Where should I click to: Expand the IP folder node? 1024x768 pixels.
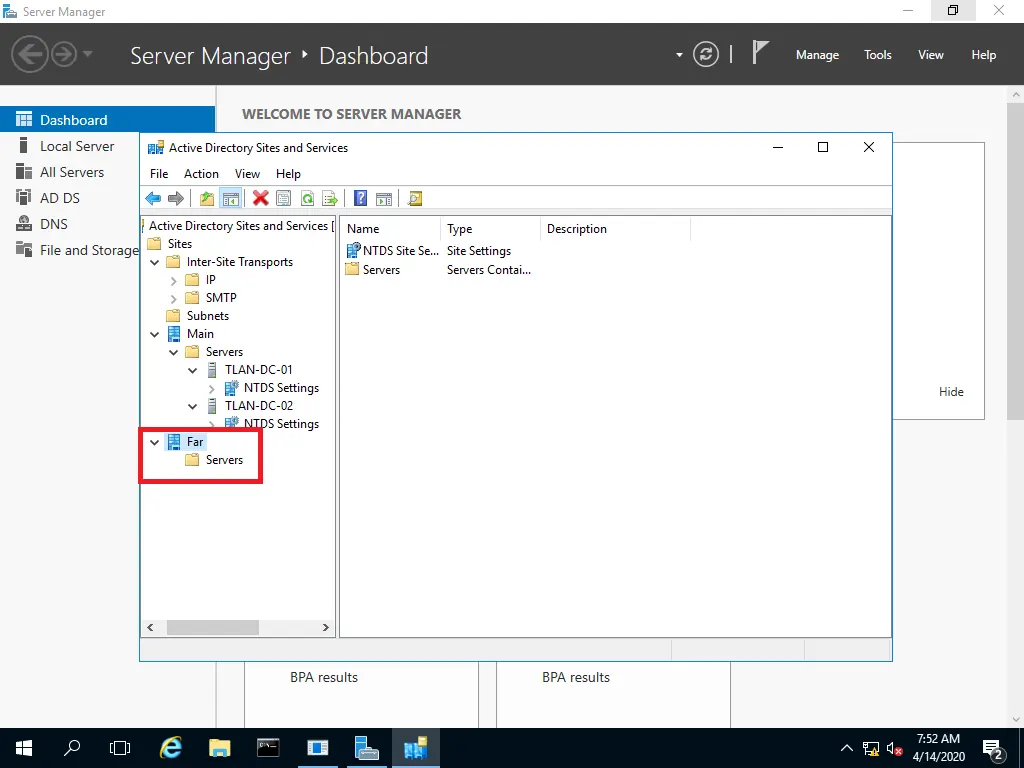click(x=173, y=280)
